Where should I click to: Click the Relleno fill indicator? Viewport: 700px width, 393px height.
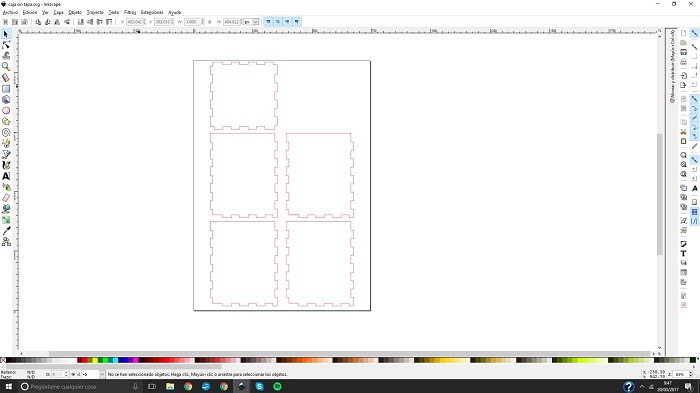(x=31, y=372)
